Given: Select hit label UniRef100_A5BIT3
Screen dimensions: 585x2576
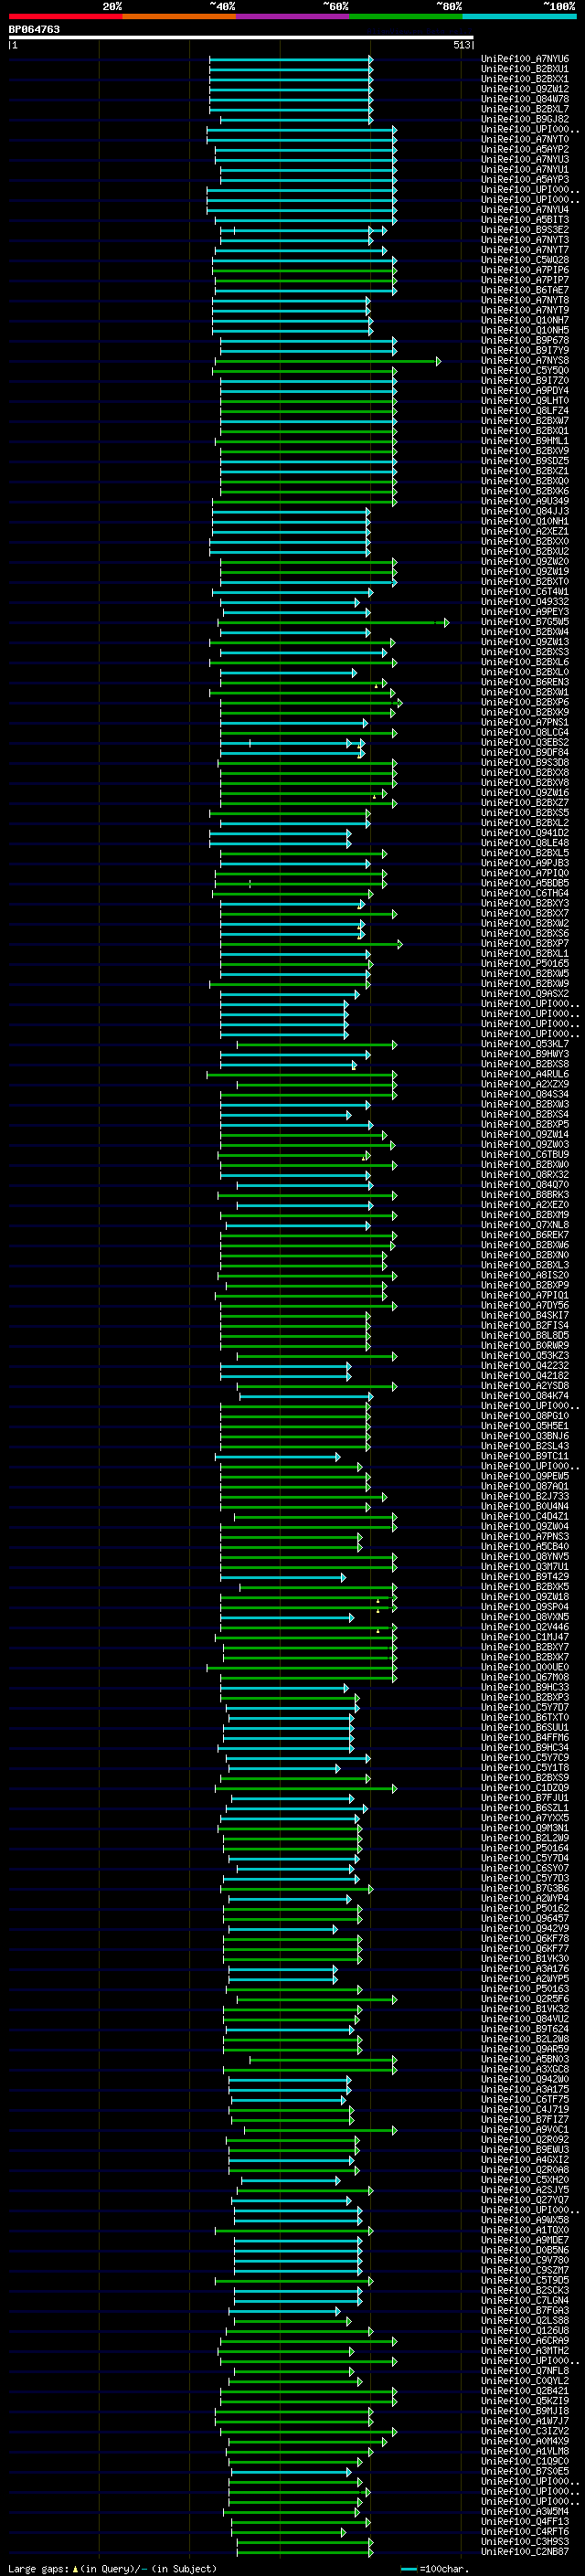Looking at the screenshot, I should (x=525, y=220).
